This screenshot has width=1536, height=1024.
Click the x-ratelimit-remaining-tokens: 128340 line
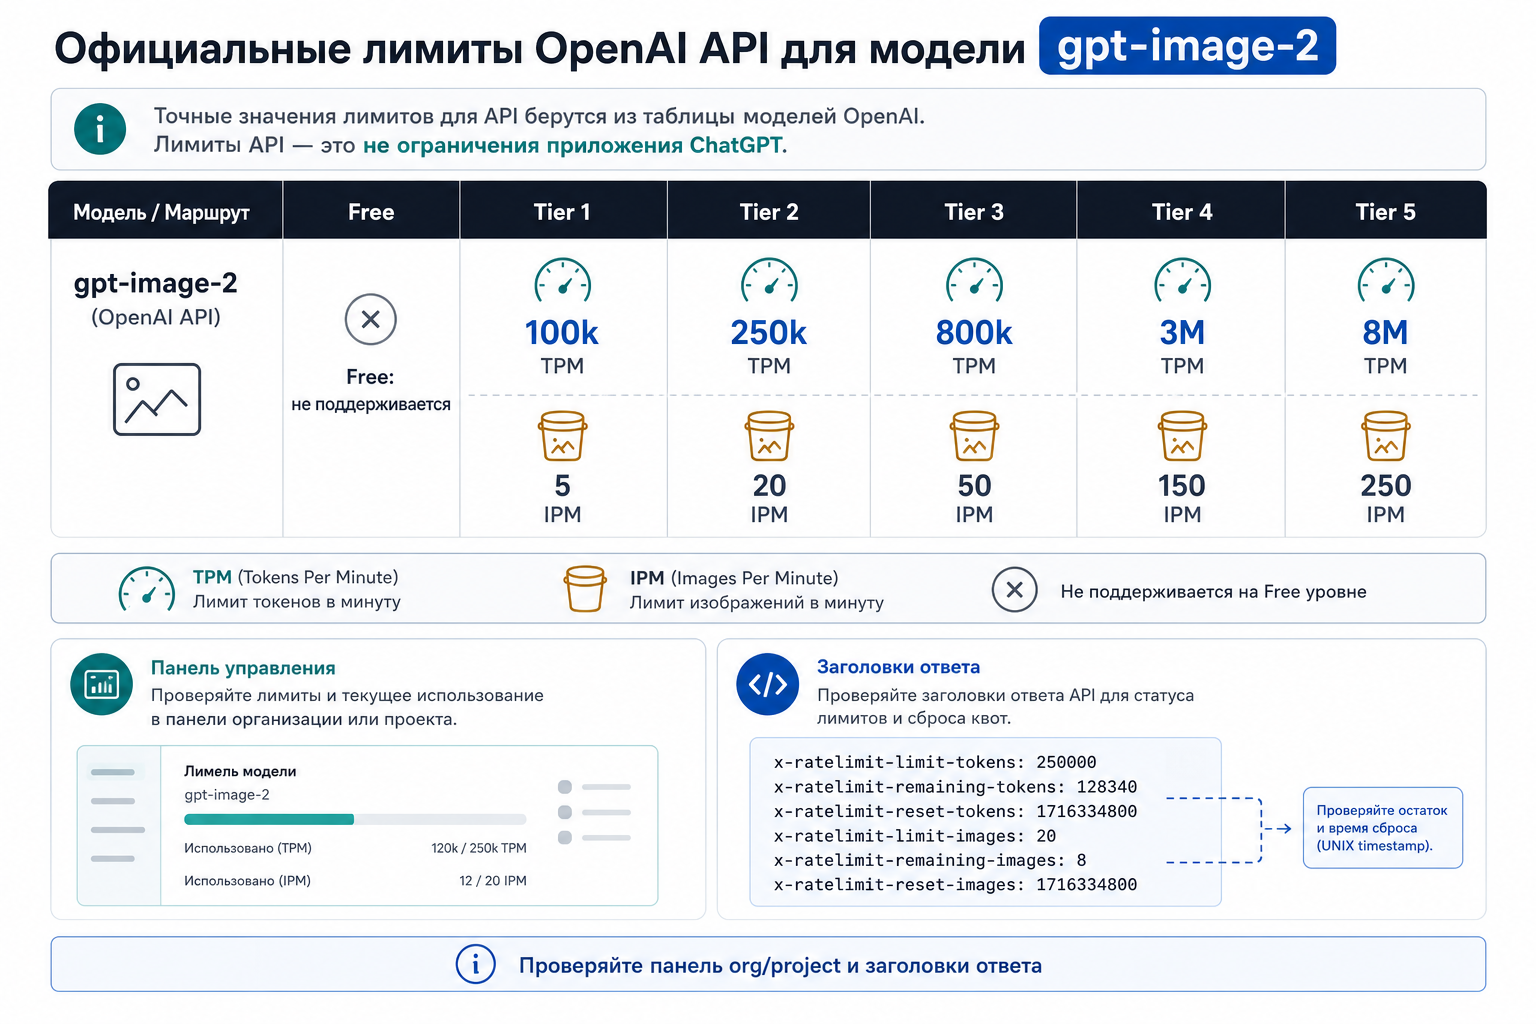(955, 787)
